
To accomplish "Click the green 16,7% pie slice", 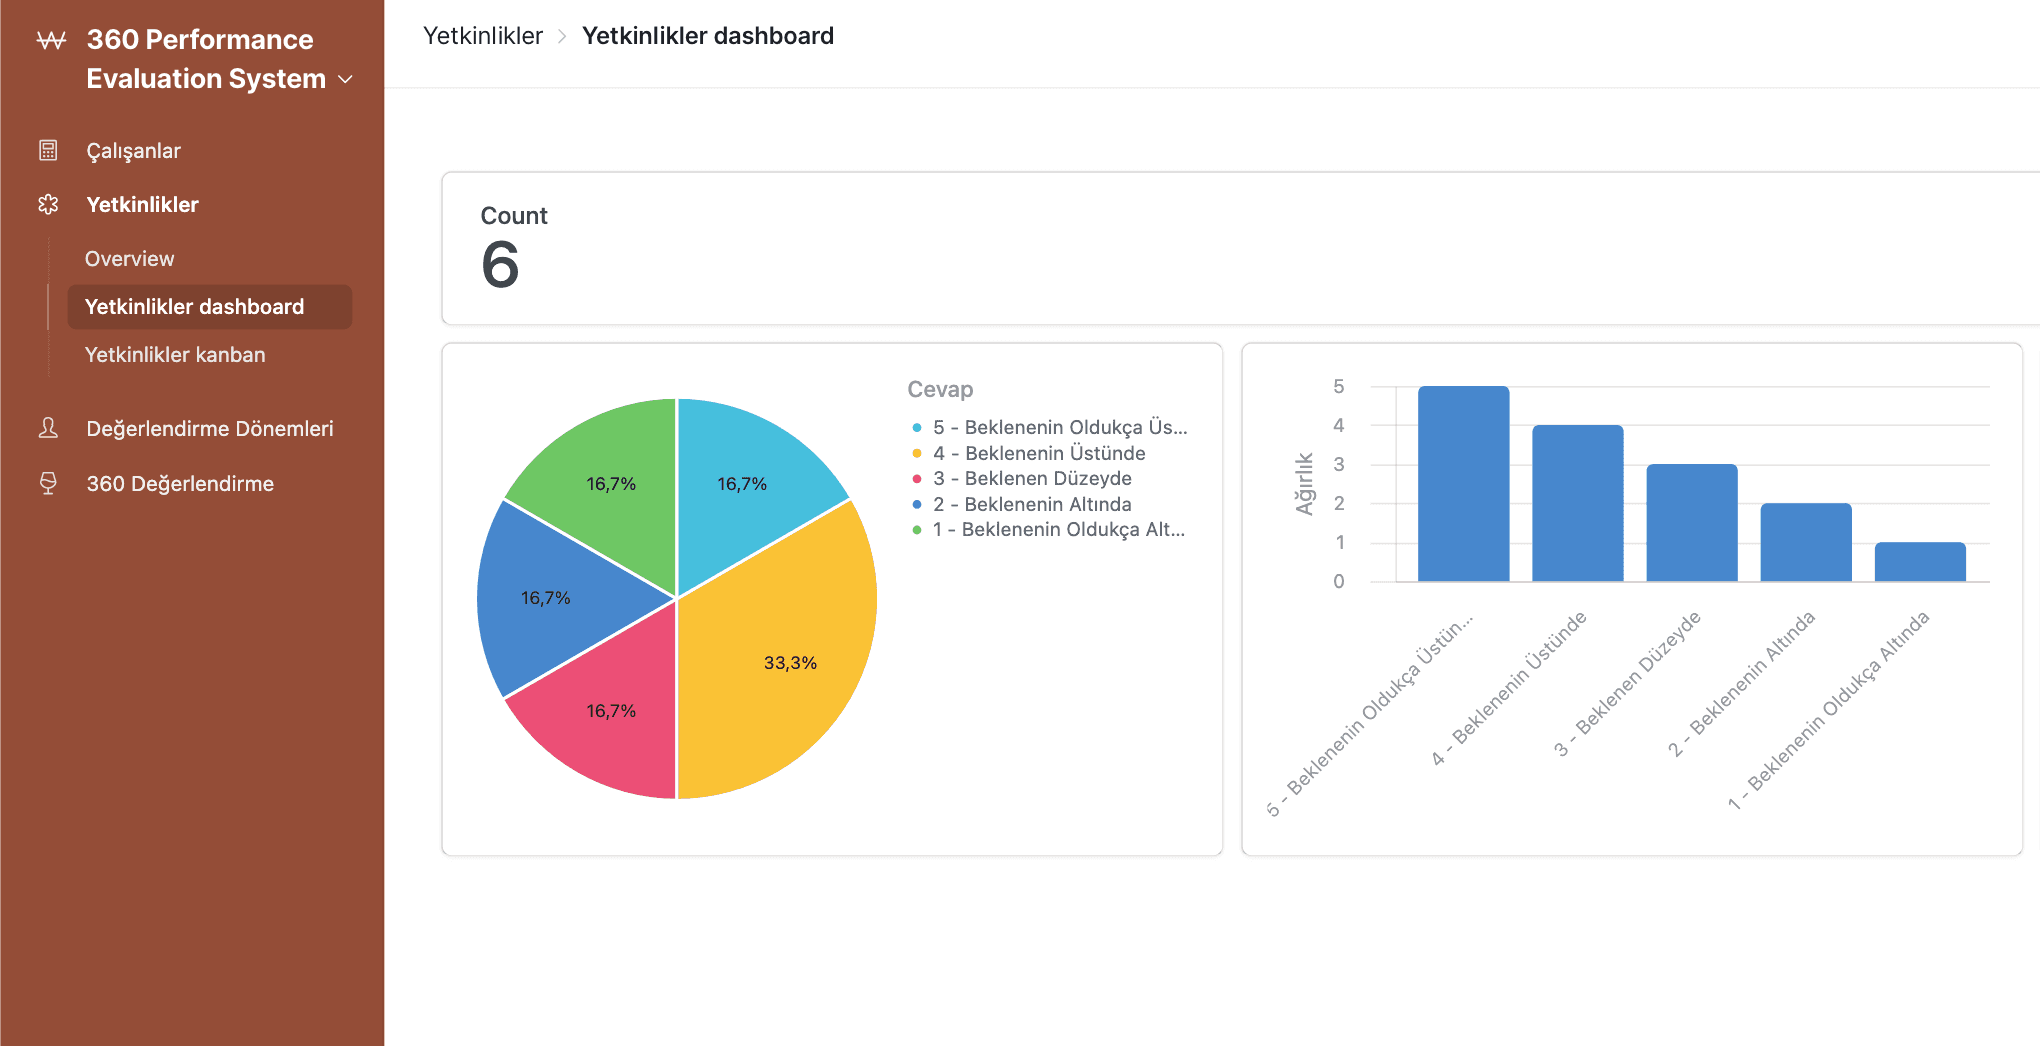I will tap(611, 483).
